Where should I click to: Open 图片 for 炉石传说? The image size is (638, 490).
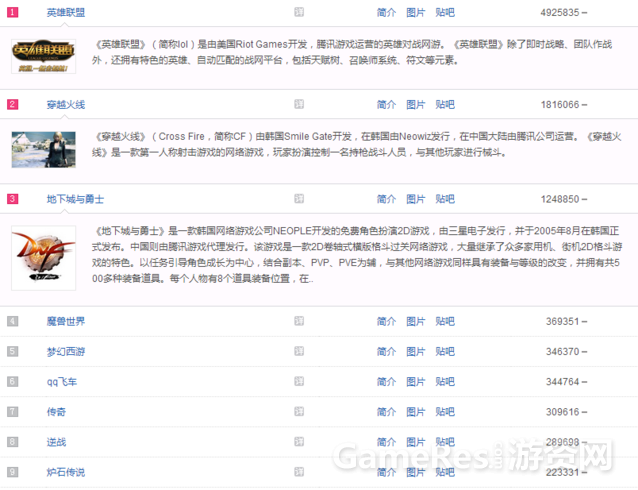415,472
